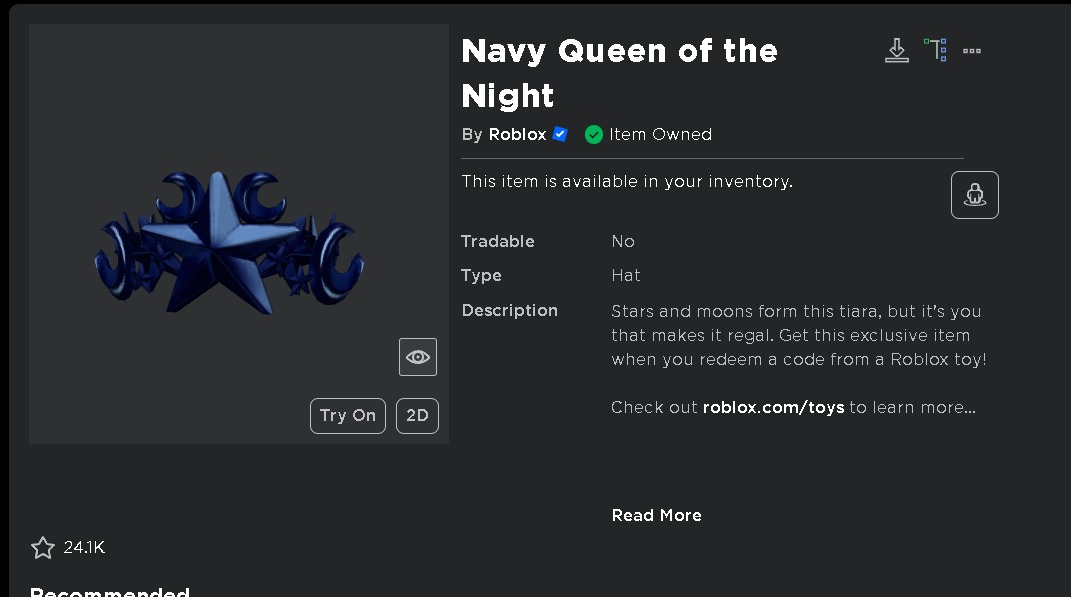Switch the preview to 2D view

click(x=417, y=416)
